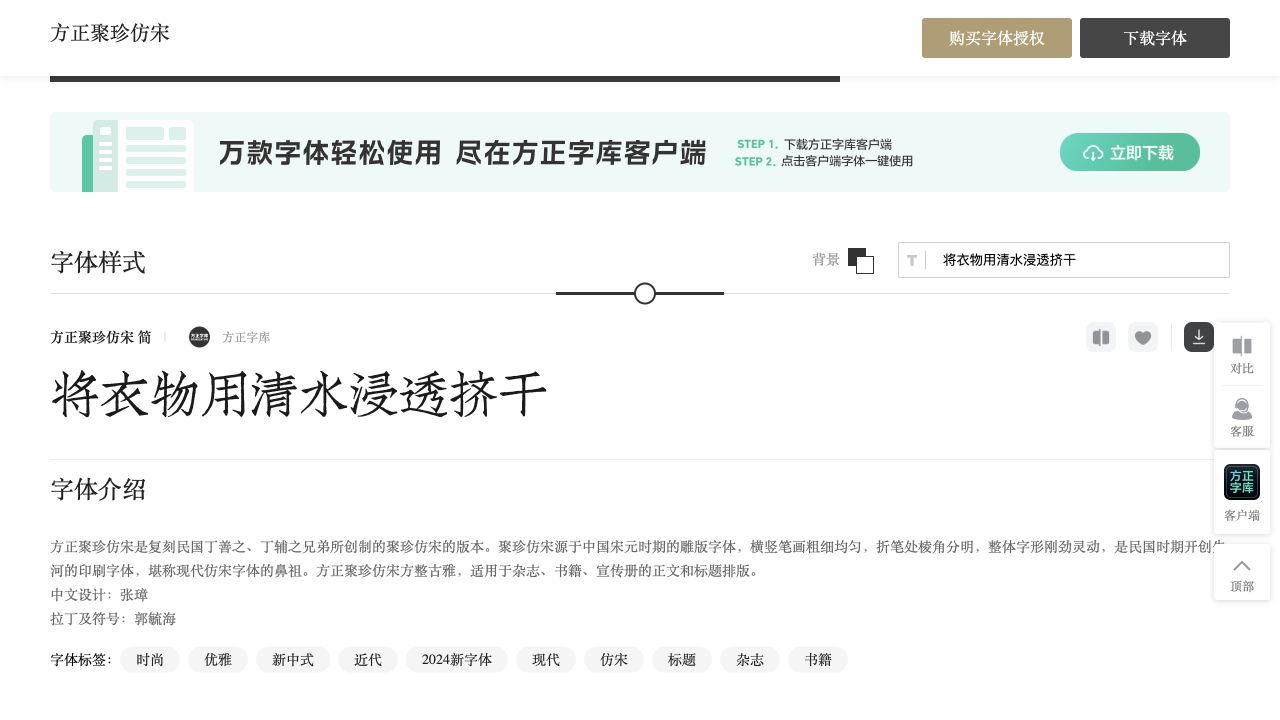
Task: Click the 拉丁及符号: 郭毓海 credit line
Action: tap(113, 619)
